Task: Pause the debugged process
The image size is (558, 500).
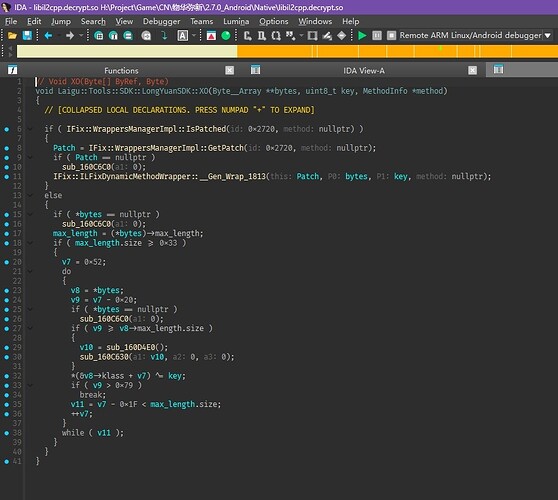Action: tap(377, 36)
